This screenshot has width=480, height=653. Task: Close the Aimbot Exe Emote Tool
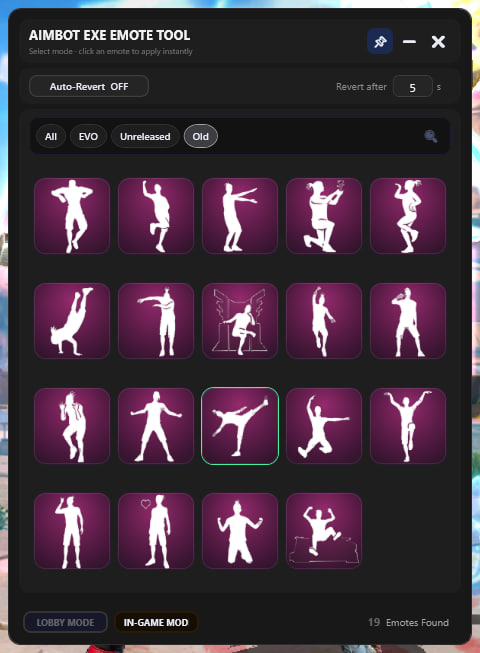(438, 42)
